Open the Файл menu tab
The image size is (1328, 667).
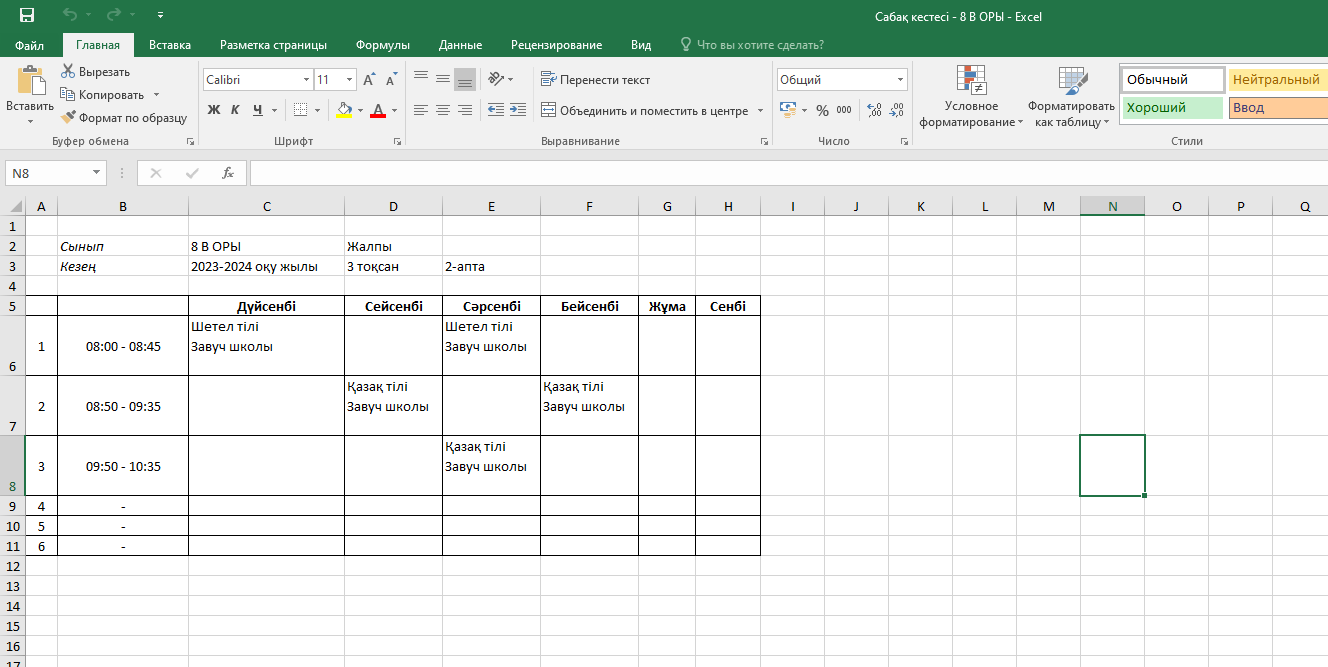click(x=29, y=45)
